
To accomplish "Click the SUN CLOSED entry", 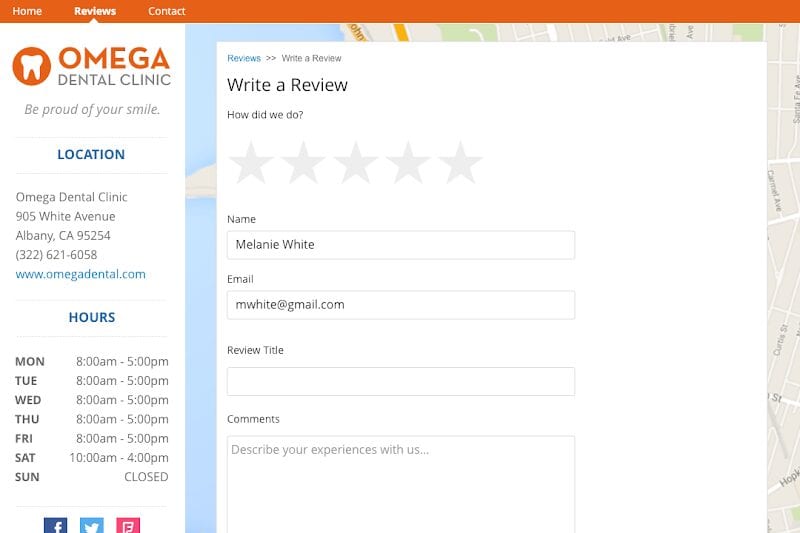I will (92, 477).
